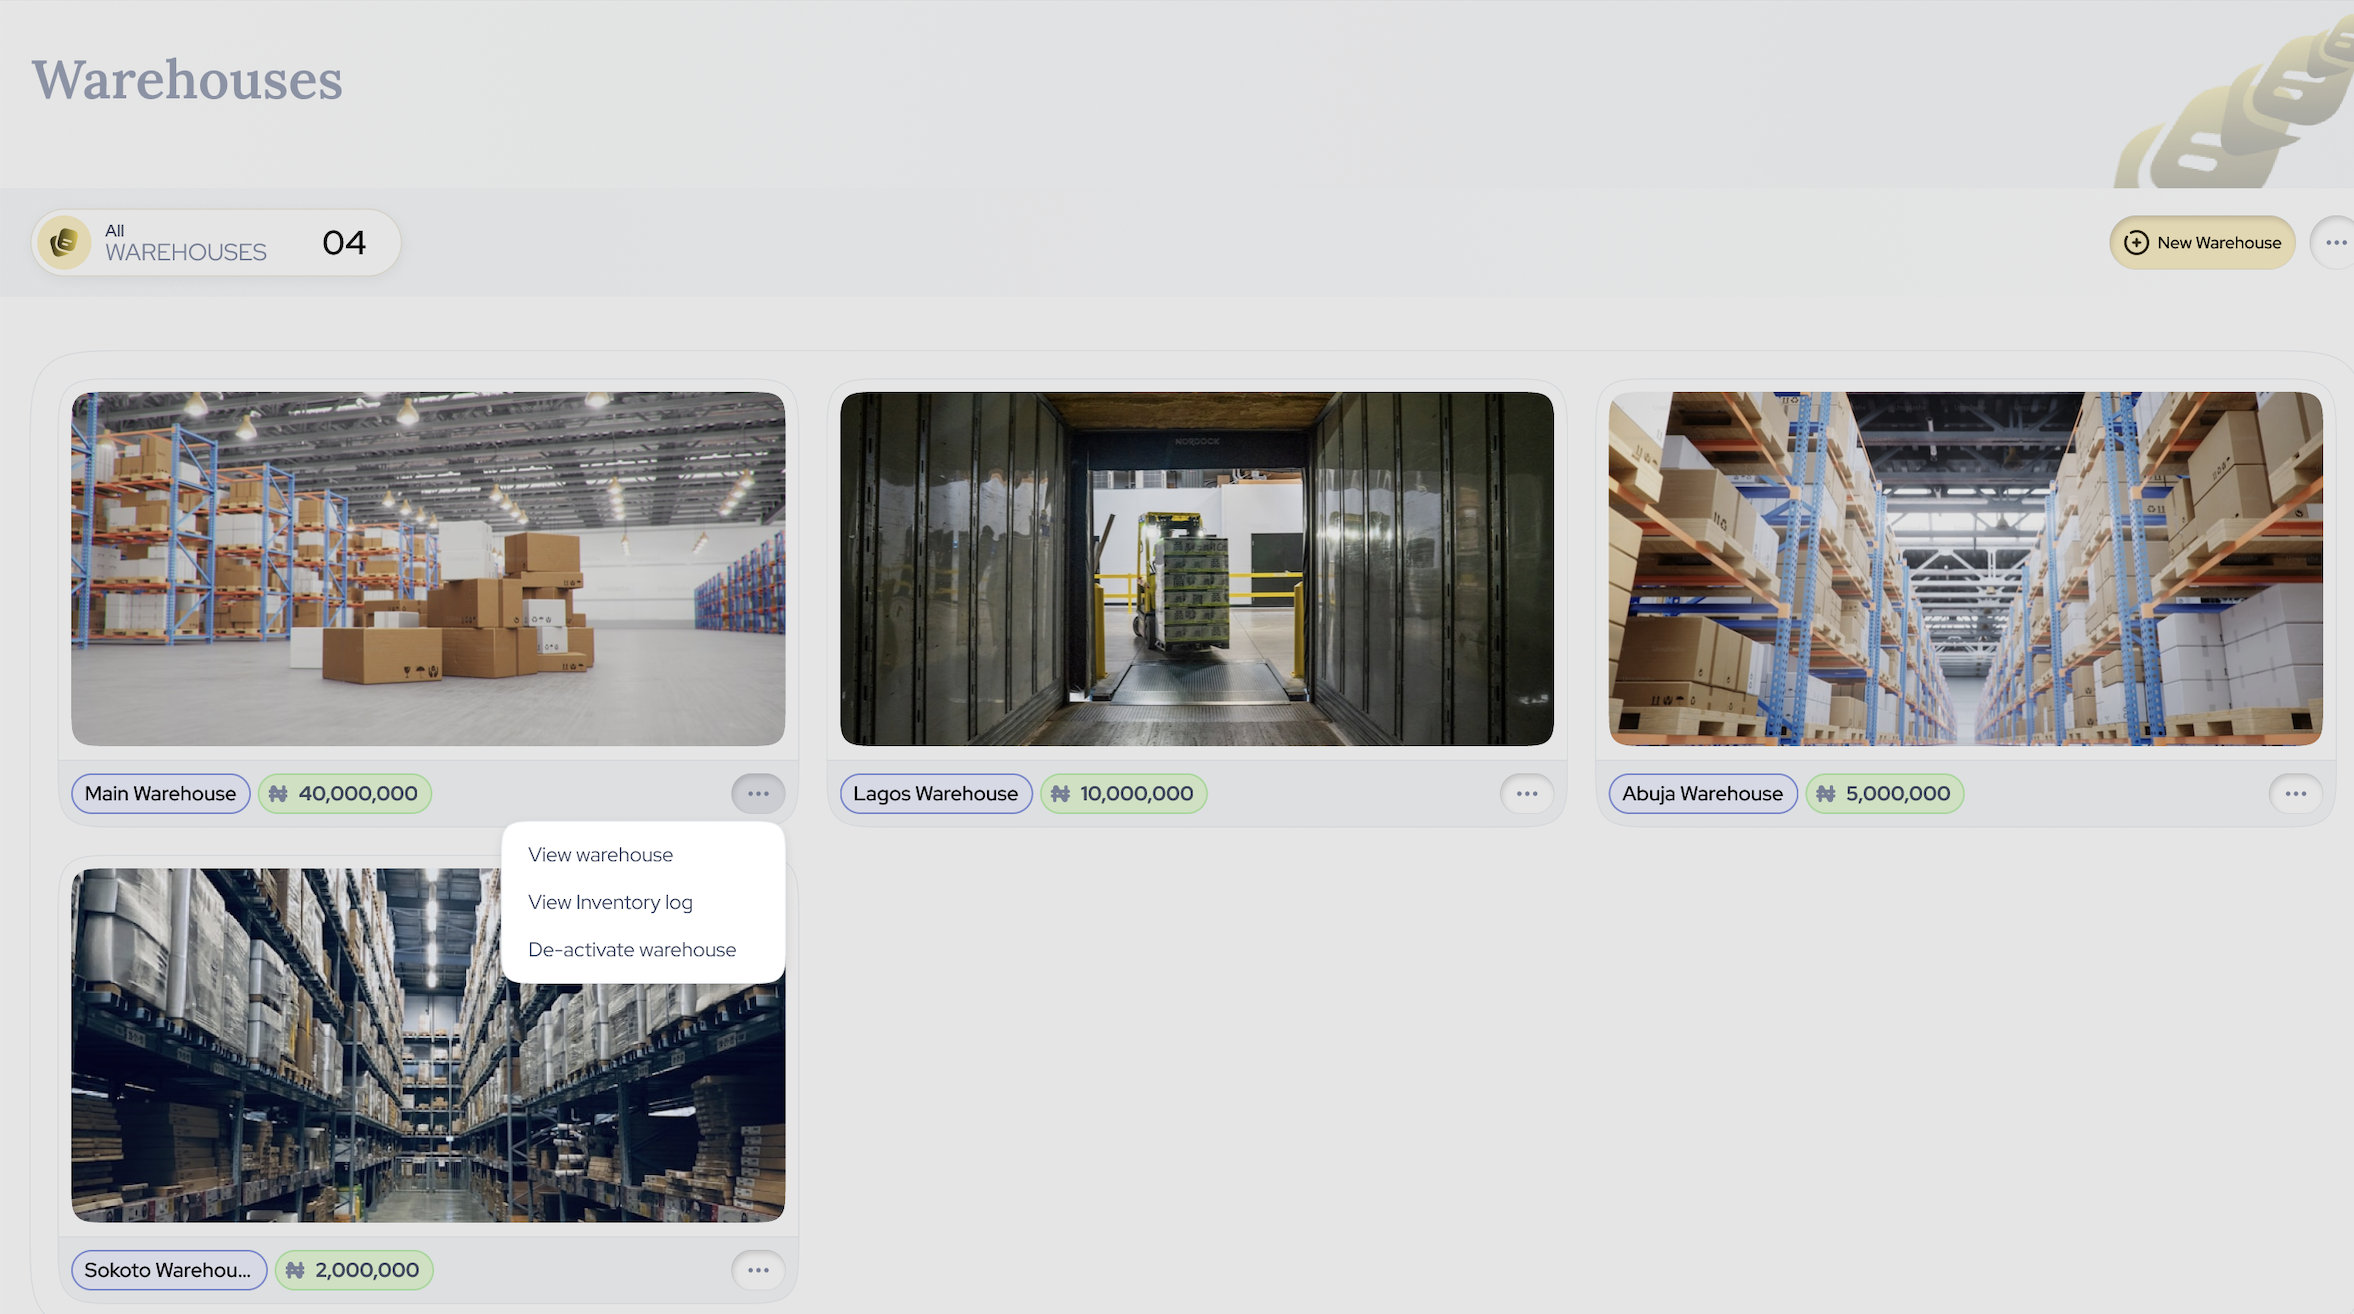This screenshot has height=1314, width=2354.
Task: Open the Lagos Warehouse forklift photo
Action: point(1196,568)
